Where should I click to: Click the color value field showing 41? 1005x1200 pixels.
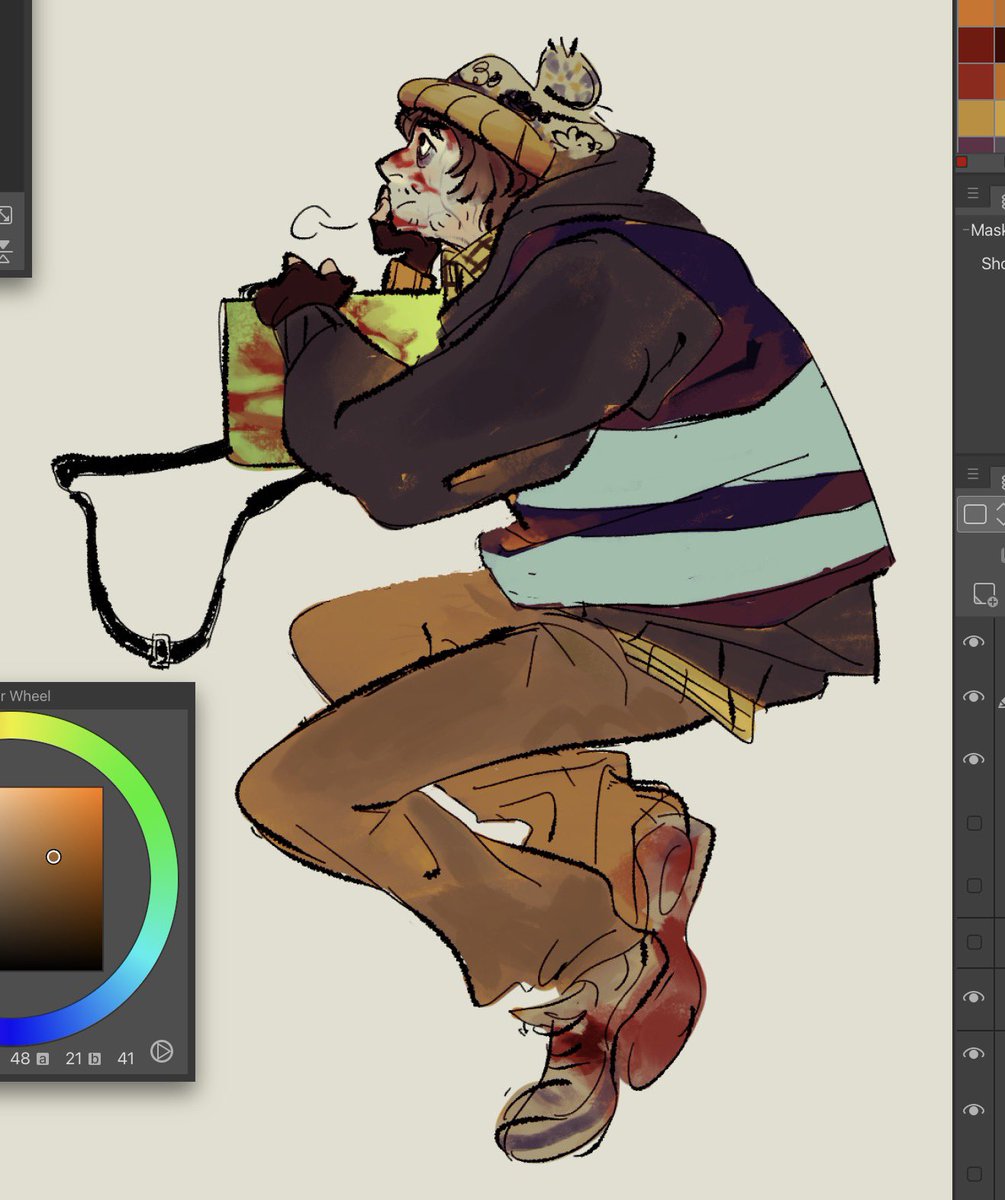(125, 1057)
